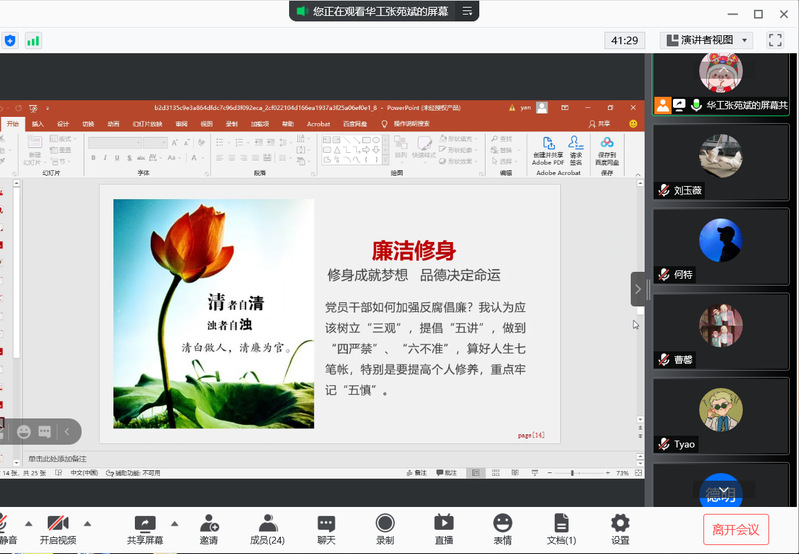Switch to PowerPoint 设计 tab

(x=63, y=124)
